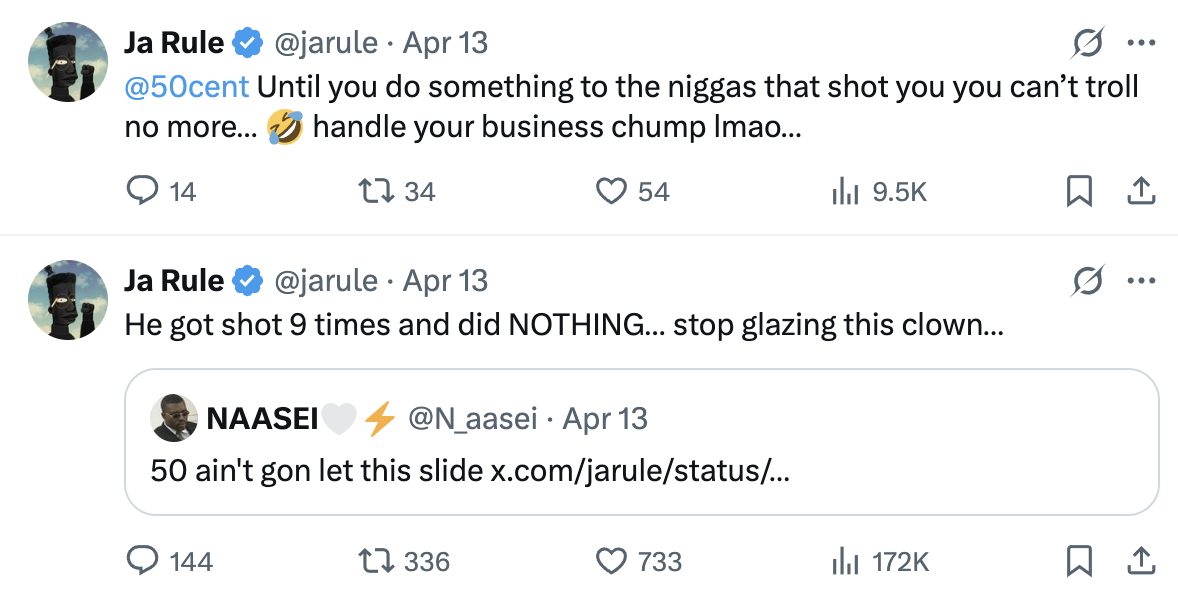
Task: Bookmark the first @50cent reply tweet
Action: [x=1079, y=191]
